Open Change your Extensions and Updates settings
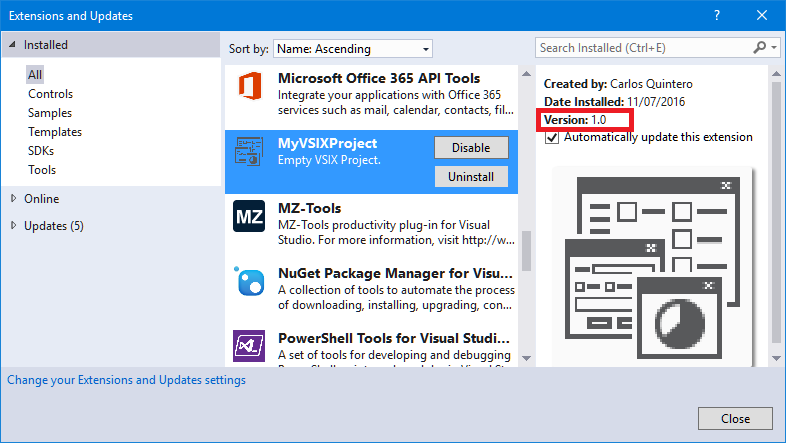This screenshot has height=443, width=786. click(x=126, y=380)
